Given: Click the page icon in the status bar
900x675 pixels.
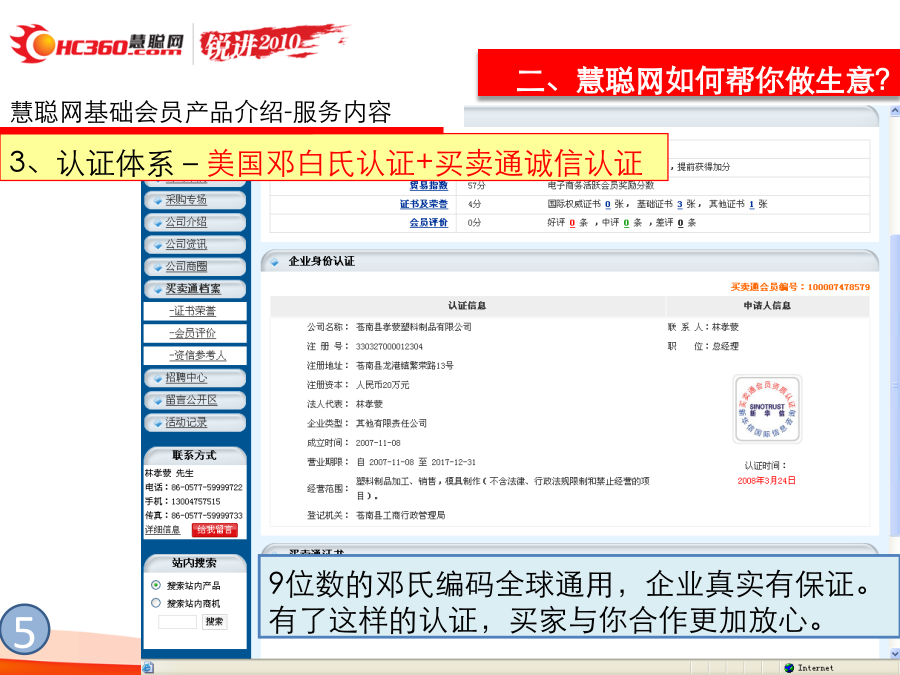Looking at the screenshot, I should click(148, 668).
